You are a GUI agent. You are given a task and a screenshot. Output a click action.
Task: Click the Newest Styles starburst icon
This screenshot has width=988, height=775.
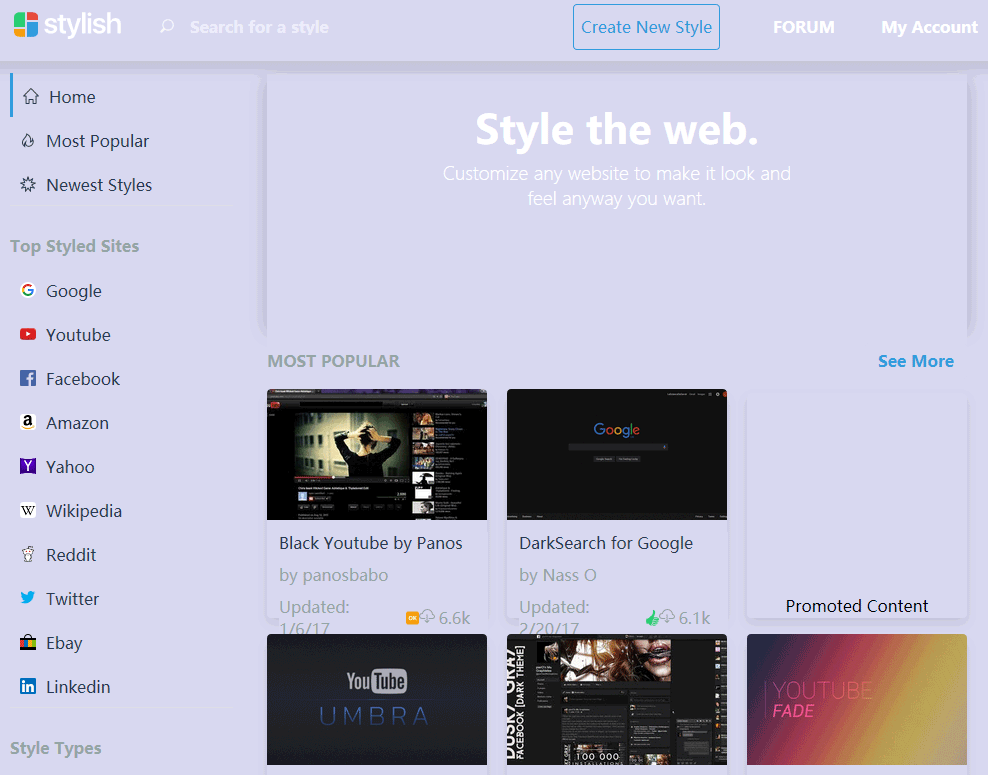[x=28, y=185]
